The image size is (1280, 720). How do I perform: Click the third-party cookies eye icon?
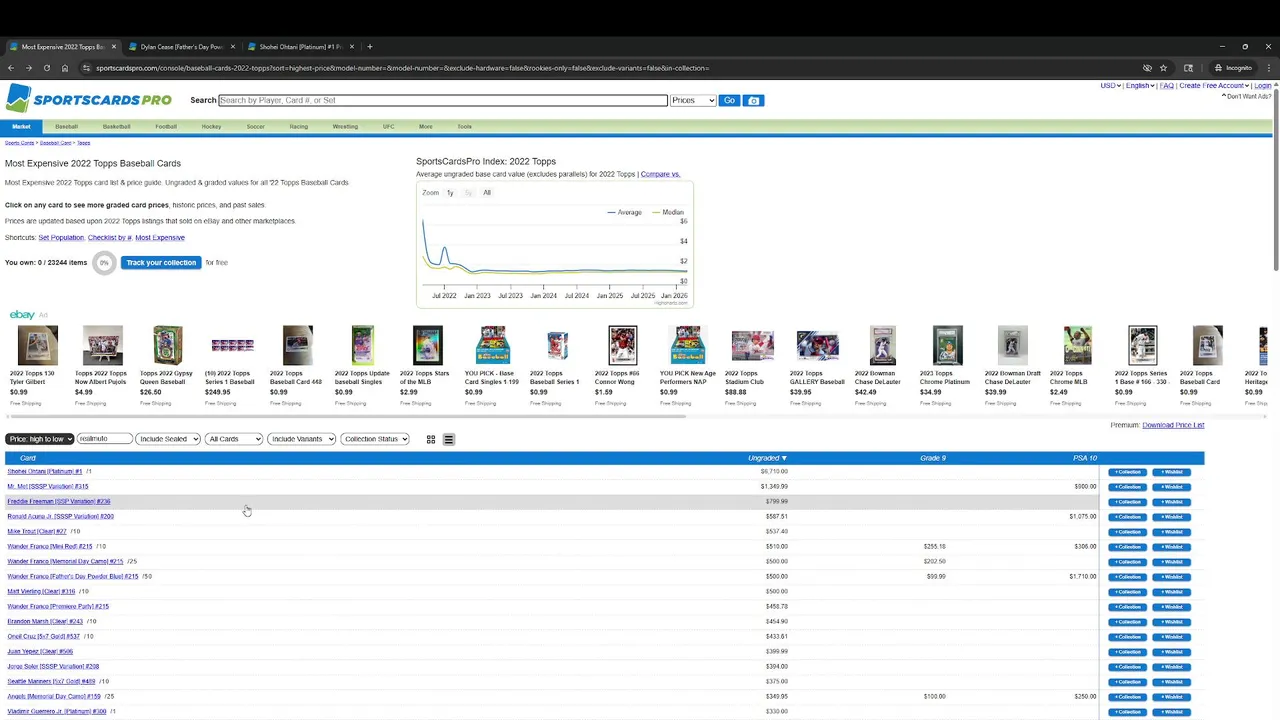pyautogui.click(x=1147, y=68)
